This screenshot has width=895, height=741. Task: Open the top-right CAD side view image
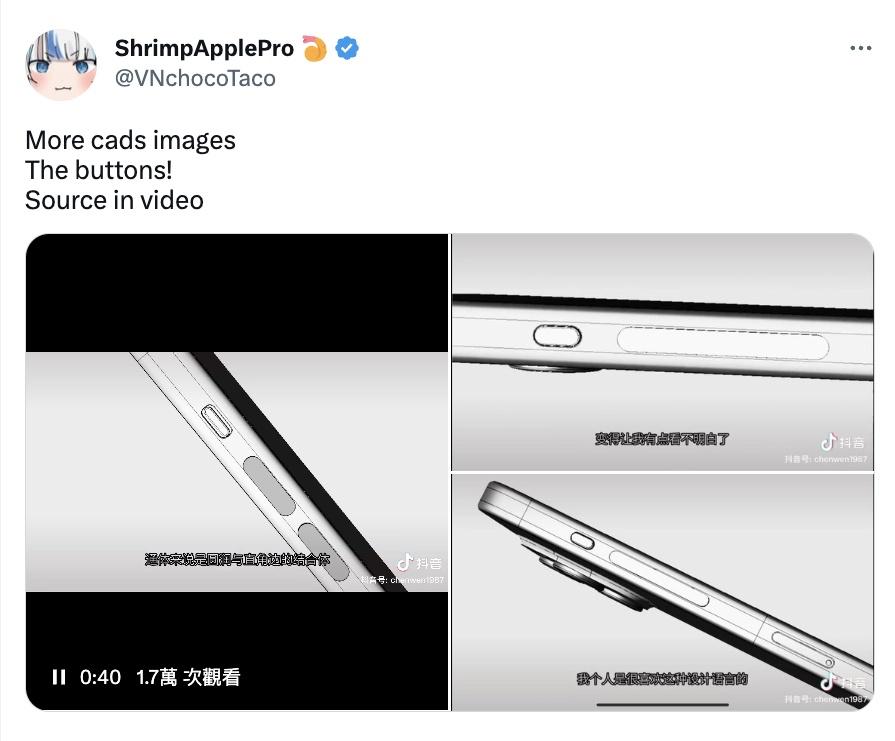(x=663, y=352)
